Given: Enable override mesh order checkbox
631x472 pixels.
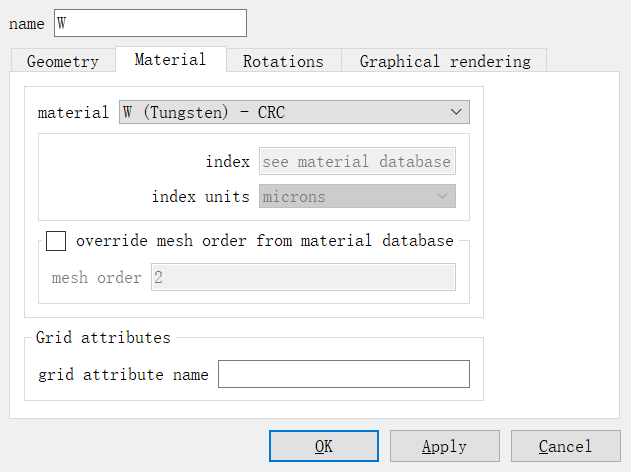Looking at the screenshot, I should [57, 241].
